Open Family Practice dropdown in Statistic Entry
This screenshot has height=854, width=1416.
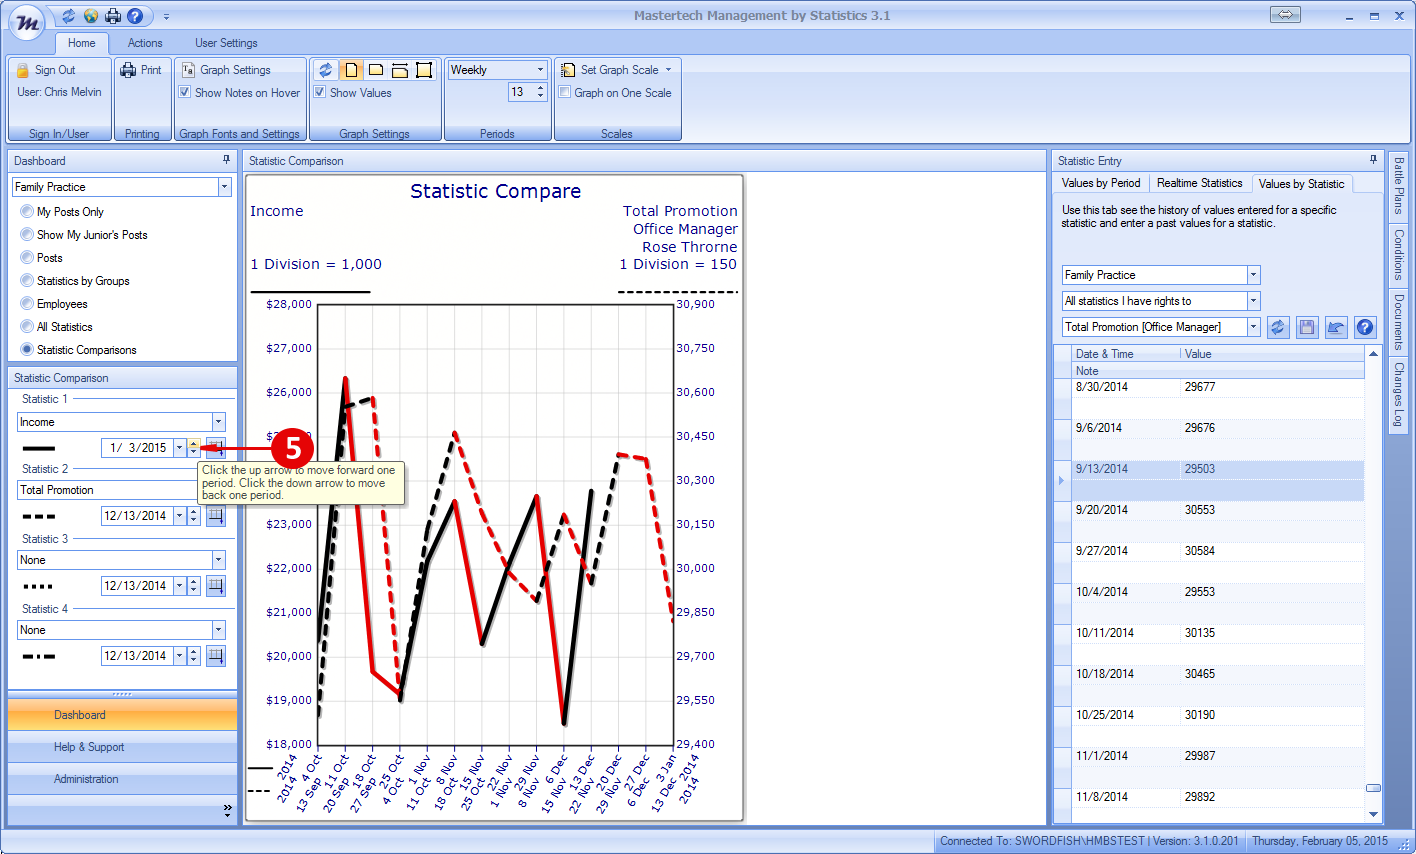[x=1253, y=275]
